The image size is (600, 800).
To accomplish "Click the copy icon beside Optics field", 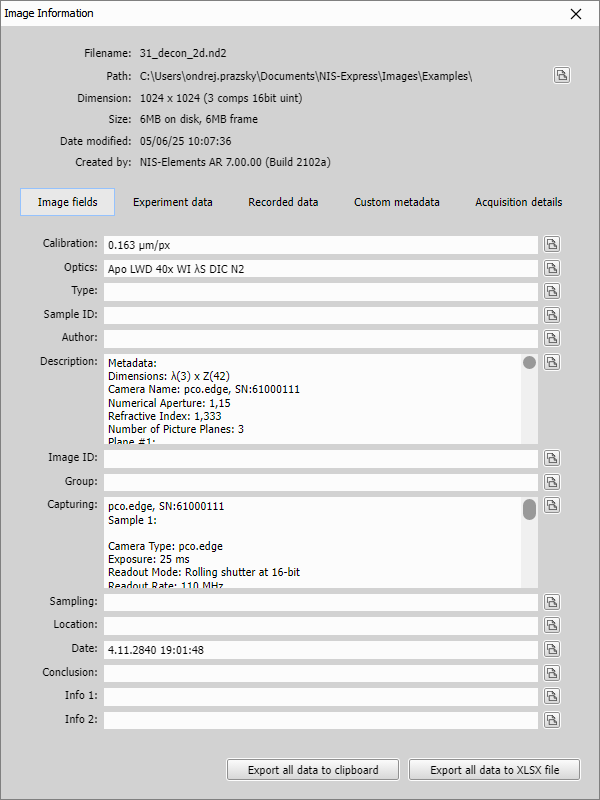I will [x=552, y=268].
